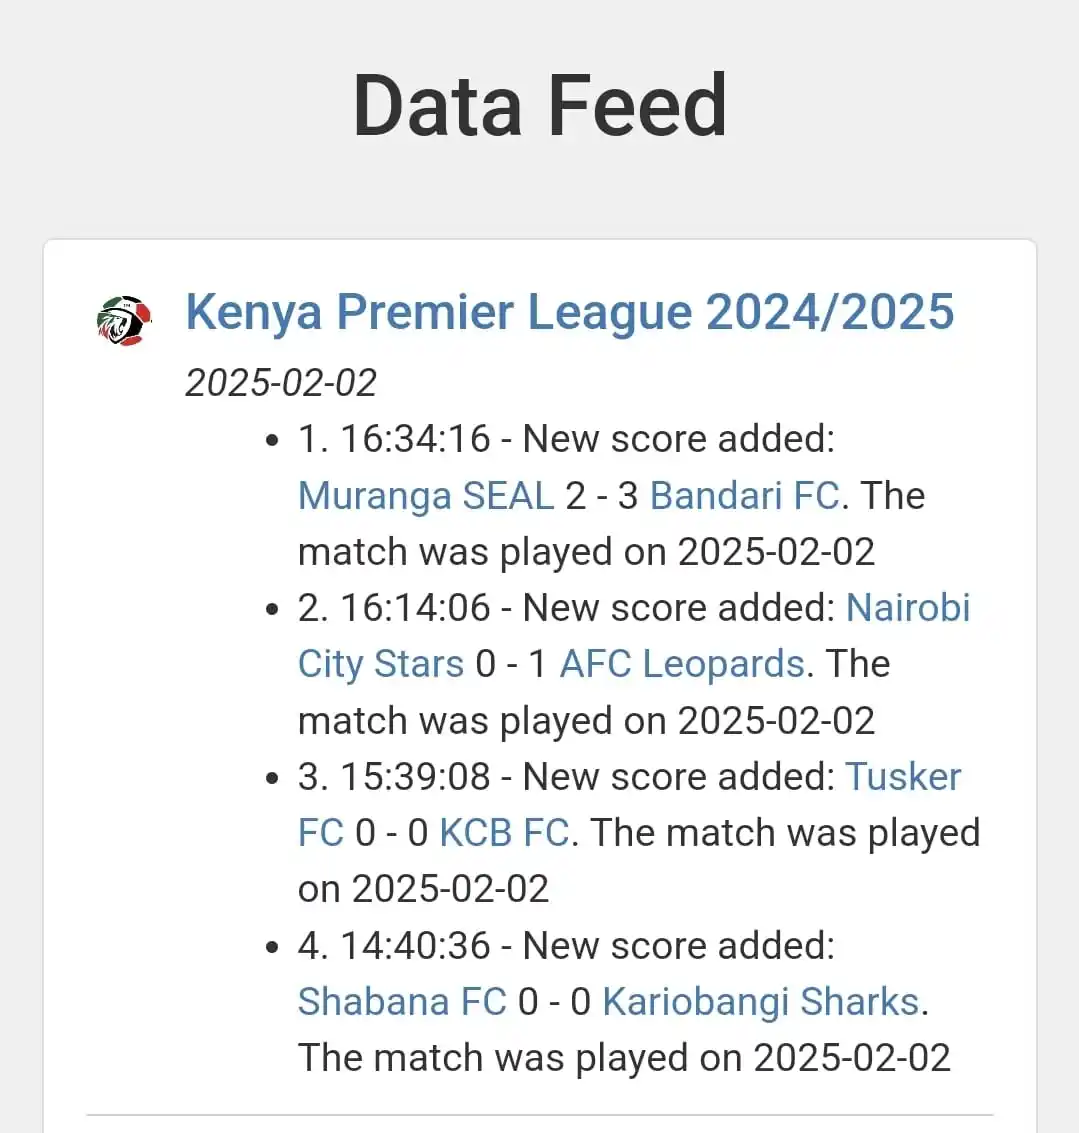The image size is (1079, 1133).
Task: Select the 14:40:36 timestamp entry
Action: coord(416,945)
